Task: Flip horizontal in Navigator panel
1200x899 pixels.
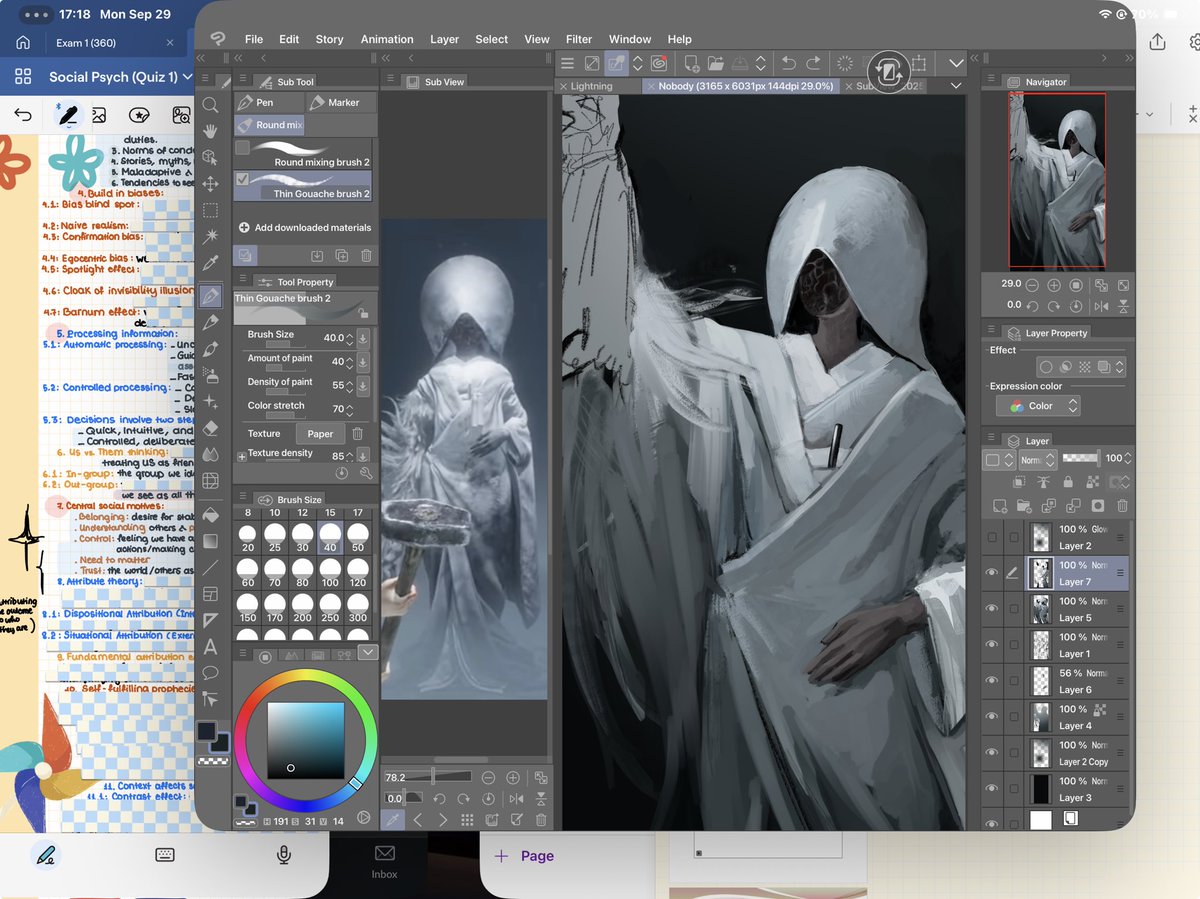Action: pos(1101,306)
